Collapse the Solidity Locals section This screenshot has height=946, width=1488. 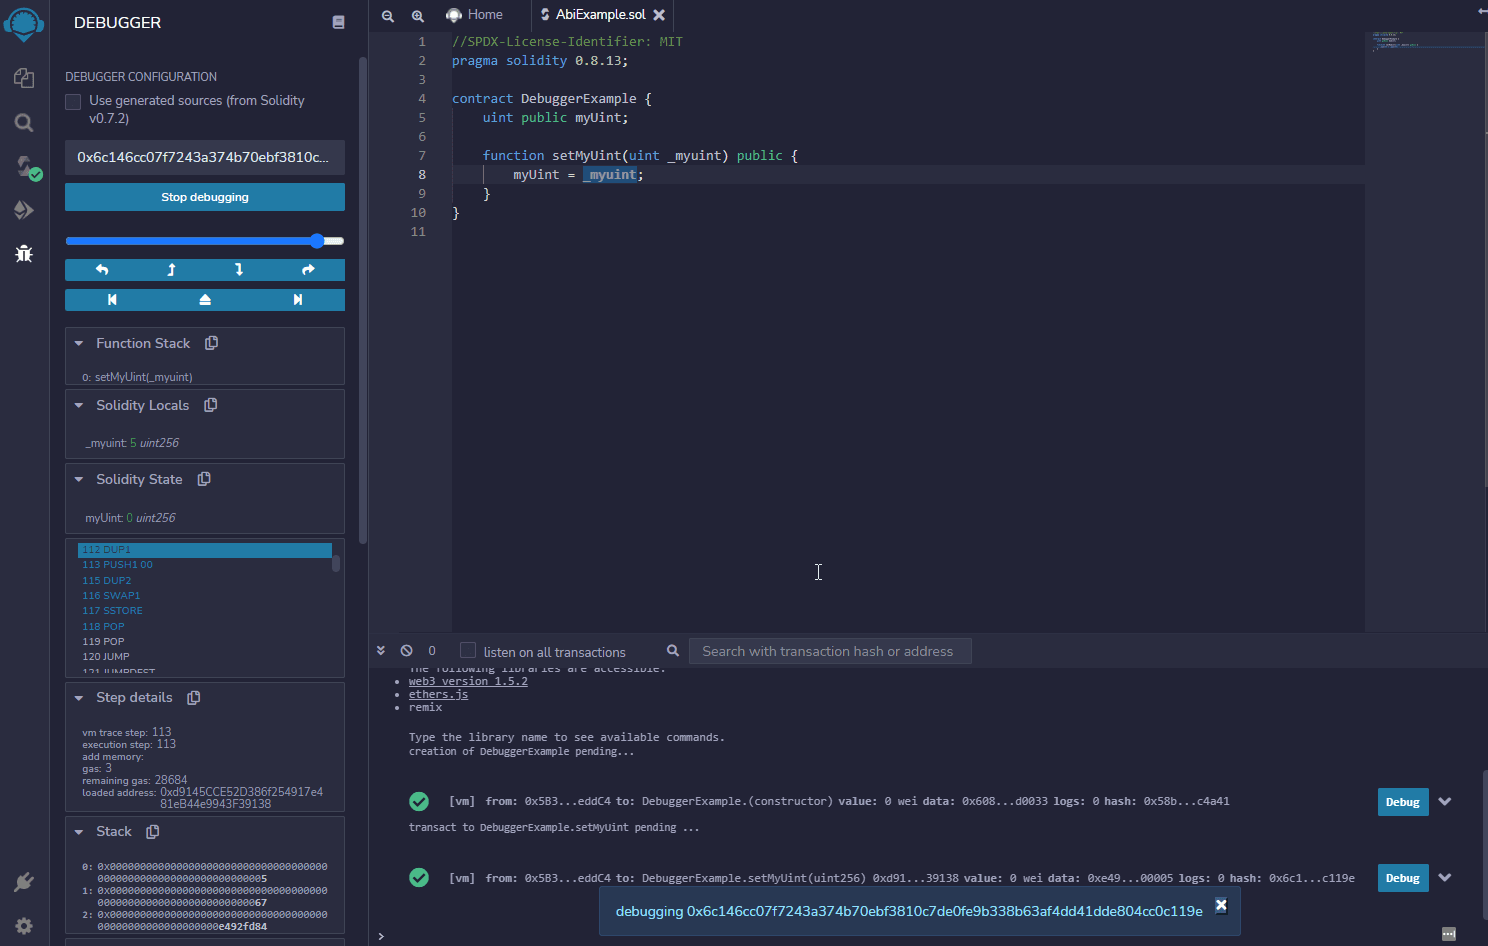point(79,405)
